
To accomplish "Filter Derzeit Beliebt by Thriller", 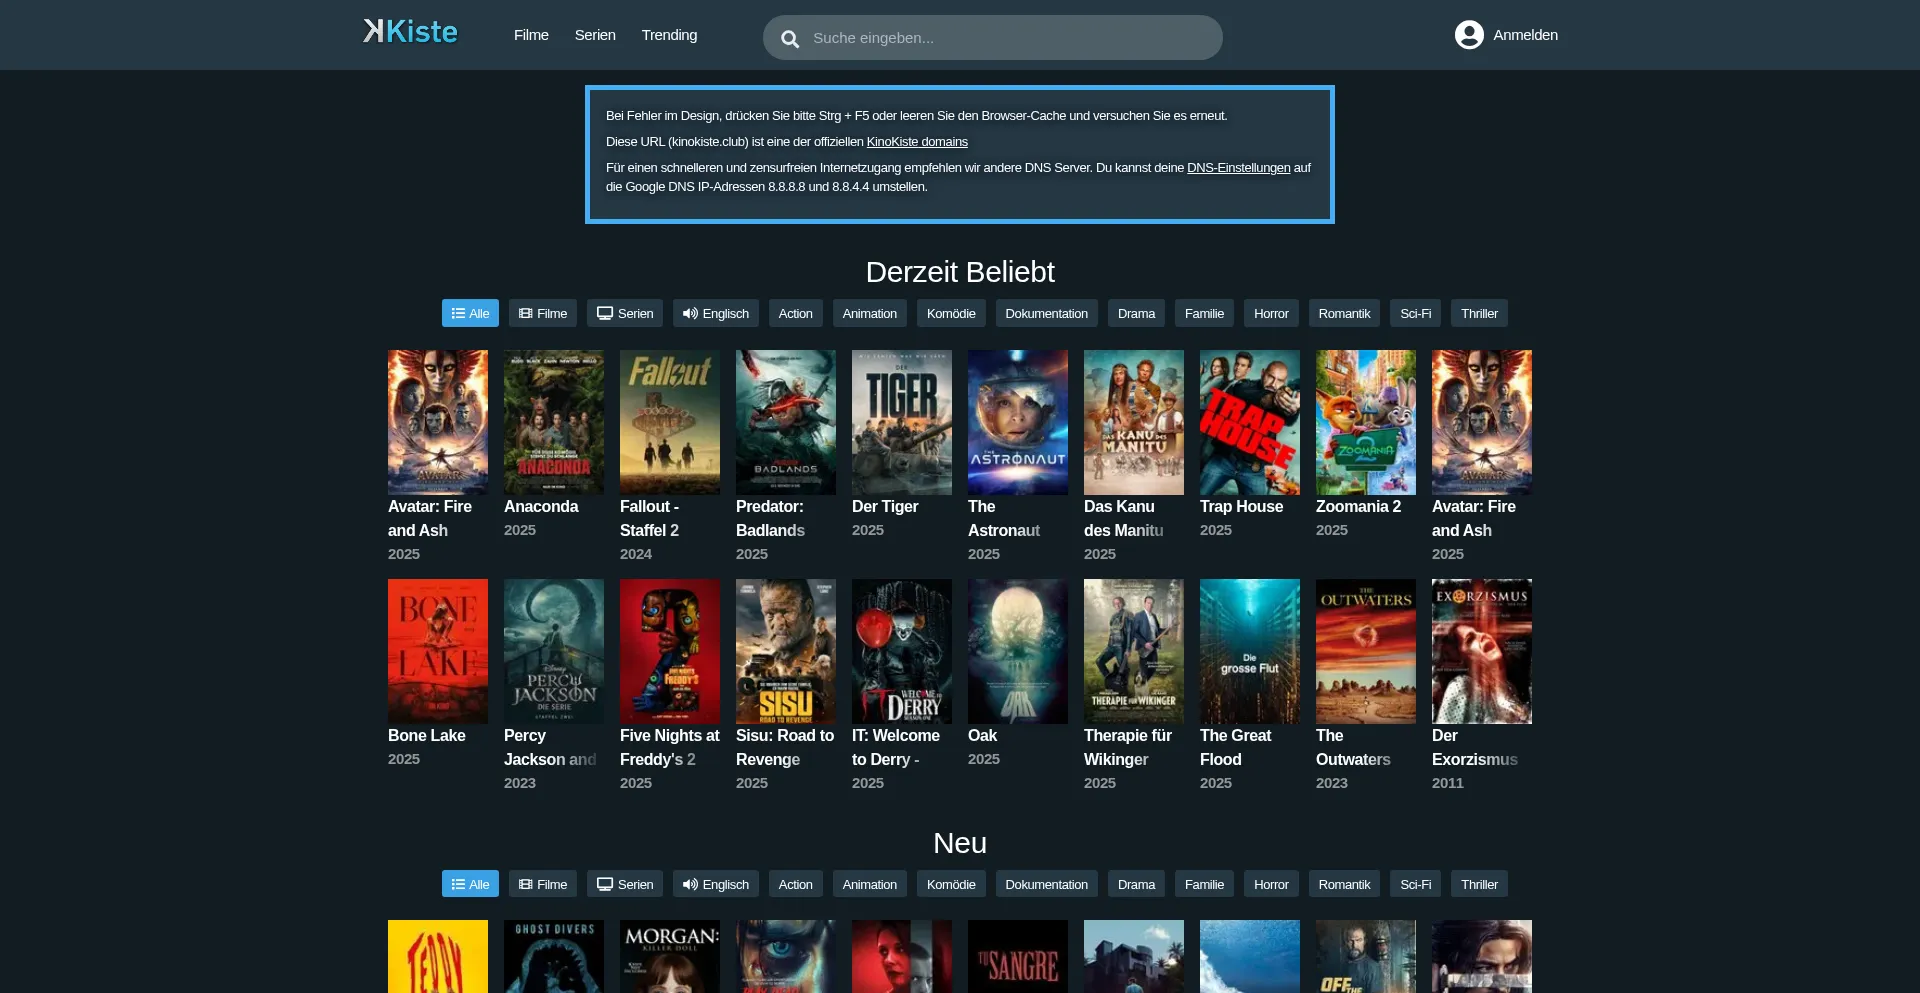I will pyautogui.click(x=1479, y=313).
